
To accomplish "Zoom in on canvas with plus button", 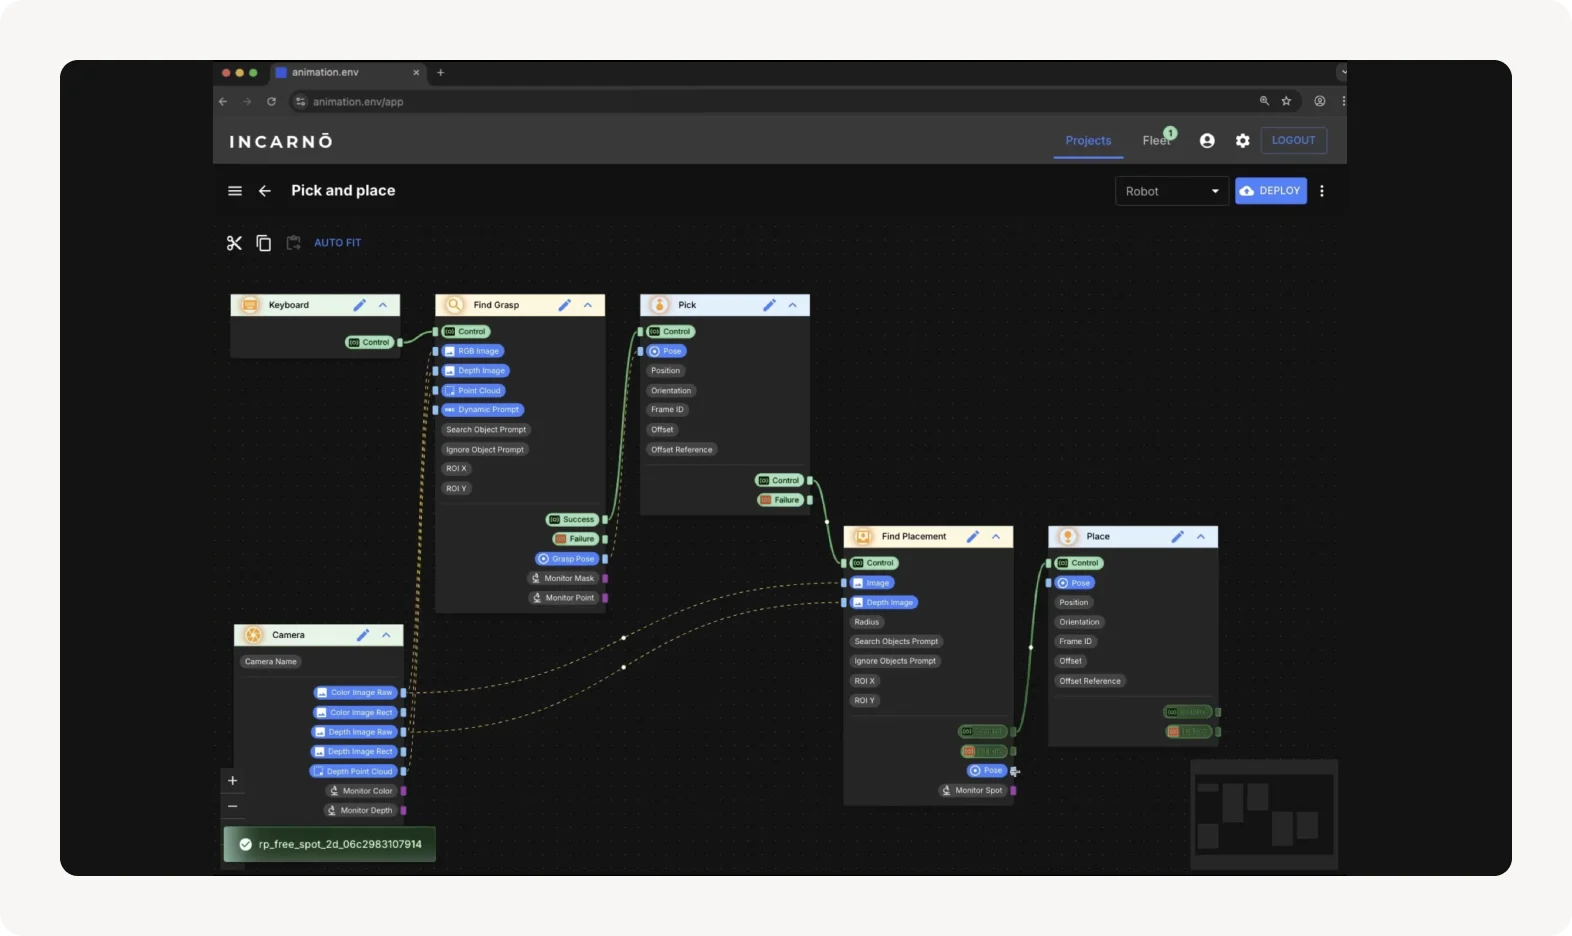I will pyautogui.click(x=233, y=781).
